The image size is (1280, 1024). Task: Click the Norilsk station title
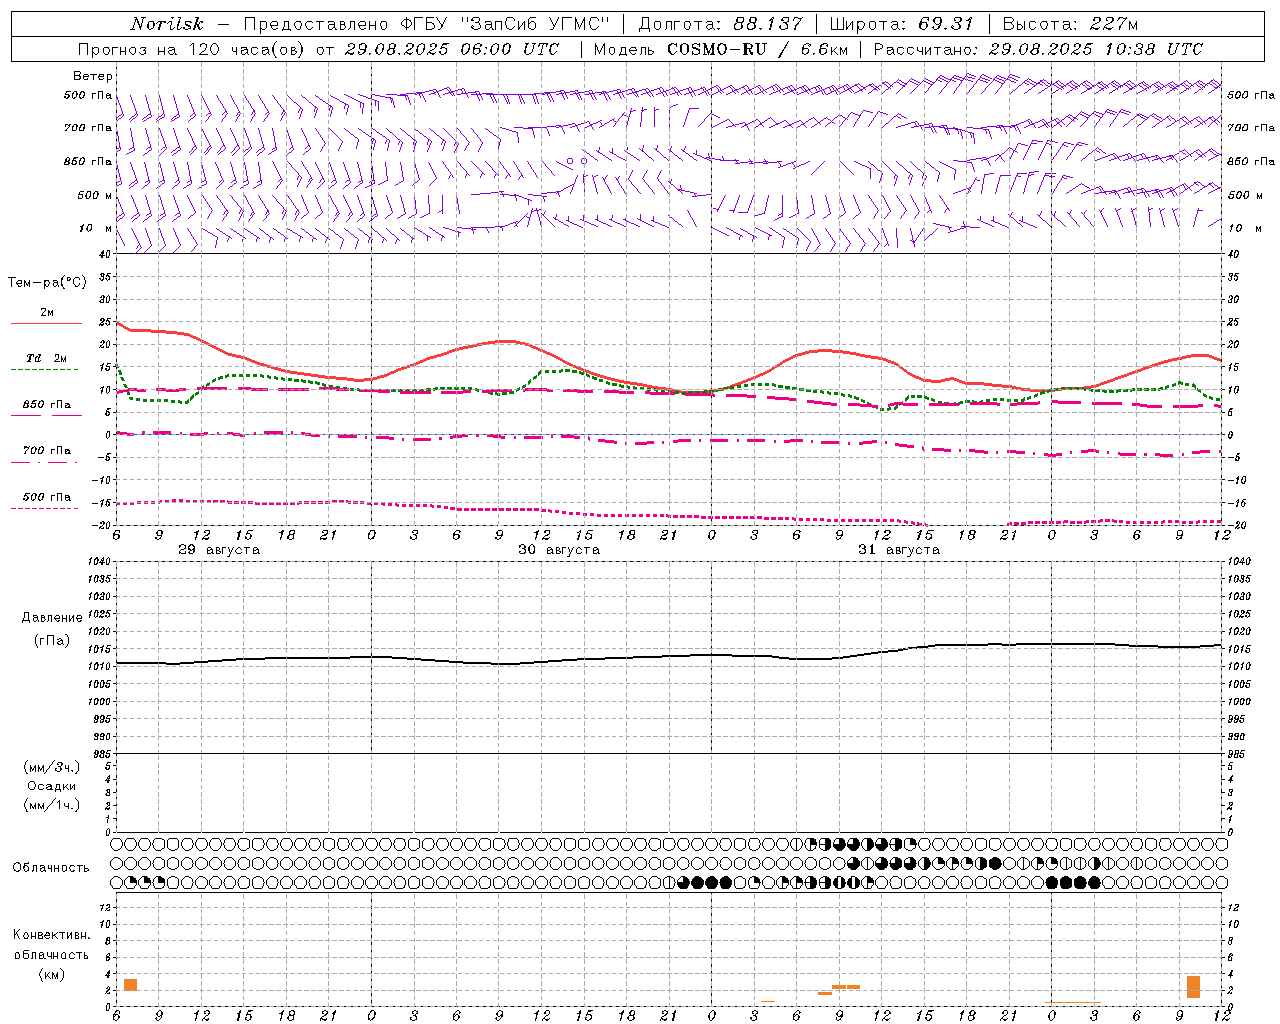pyautogui.click(x=167, y=24)
